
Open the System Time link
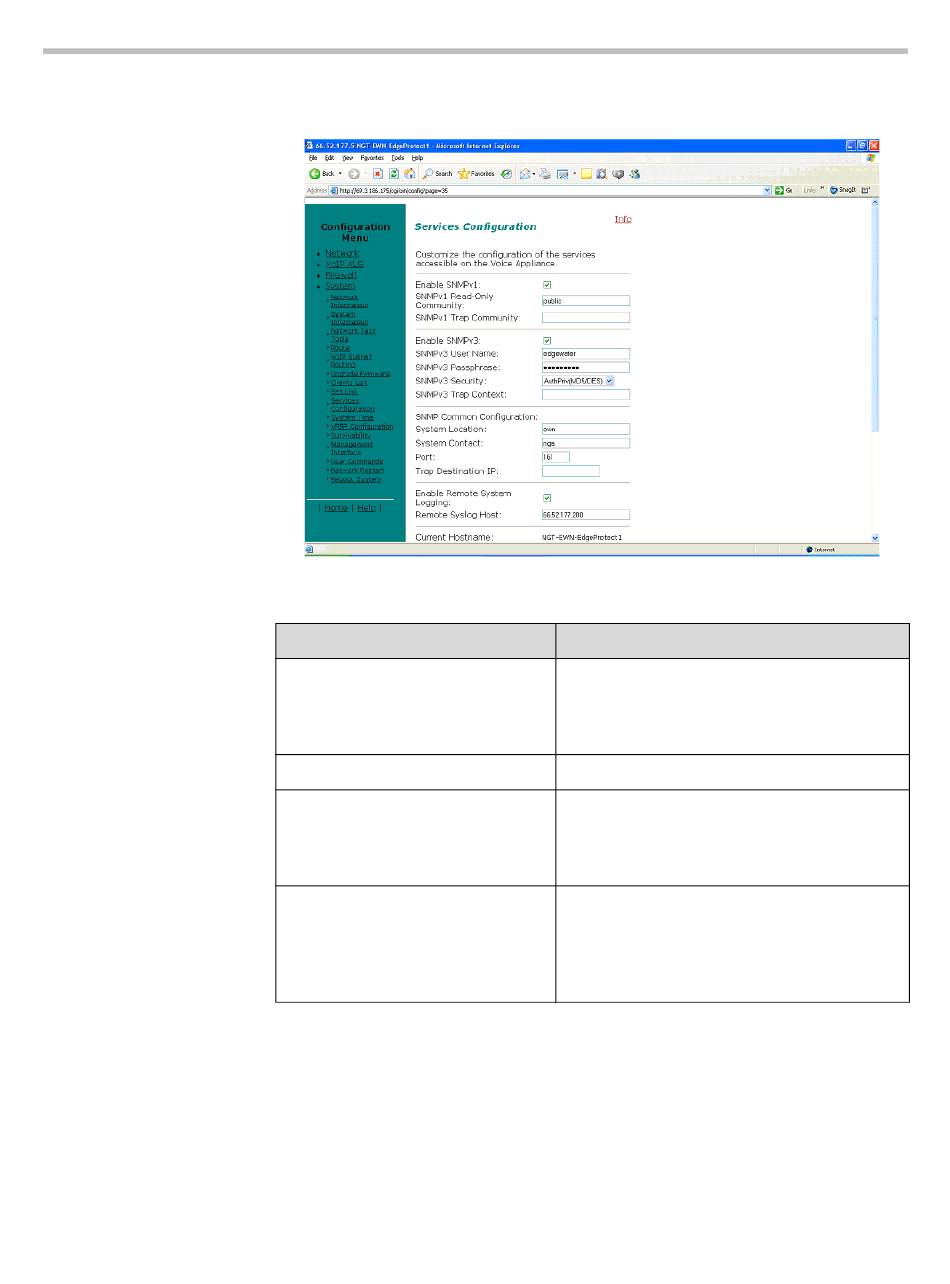[350, 418]
